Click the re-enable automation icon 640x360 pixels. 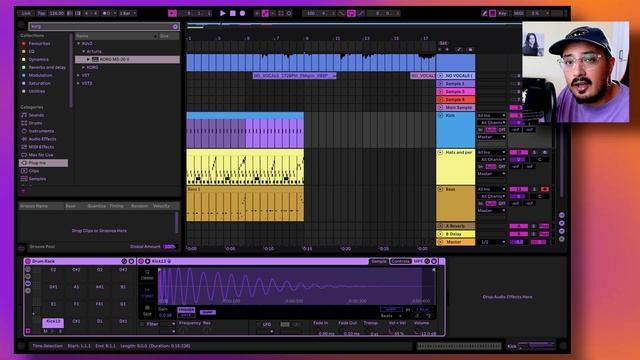[x=273, y=13]
